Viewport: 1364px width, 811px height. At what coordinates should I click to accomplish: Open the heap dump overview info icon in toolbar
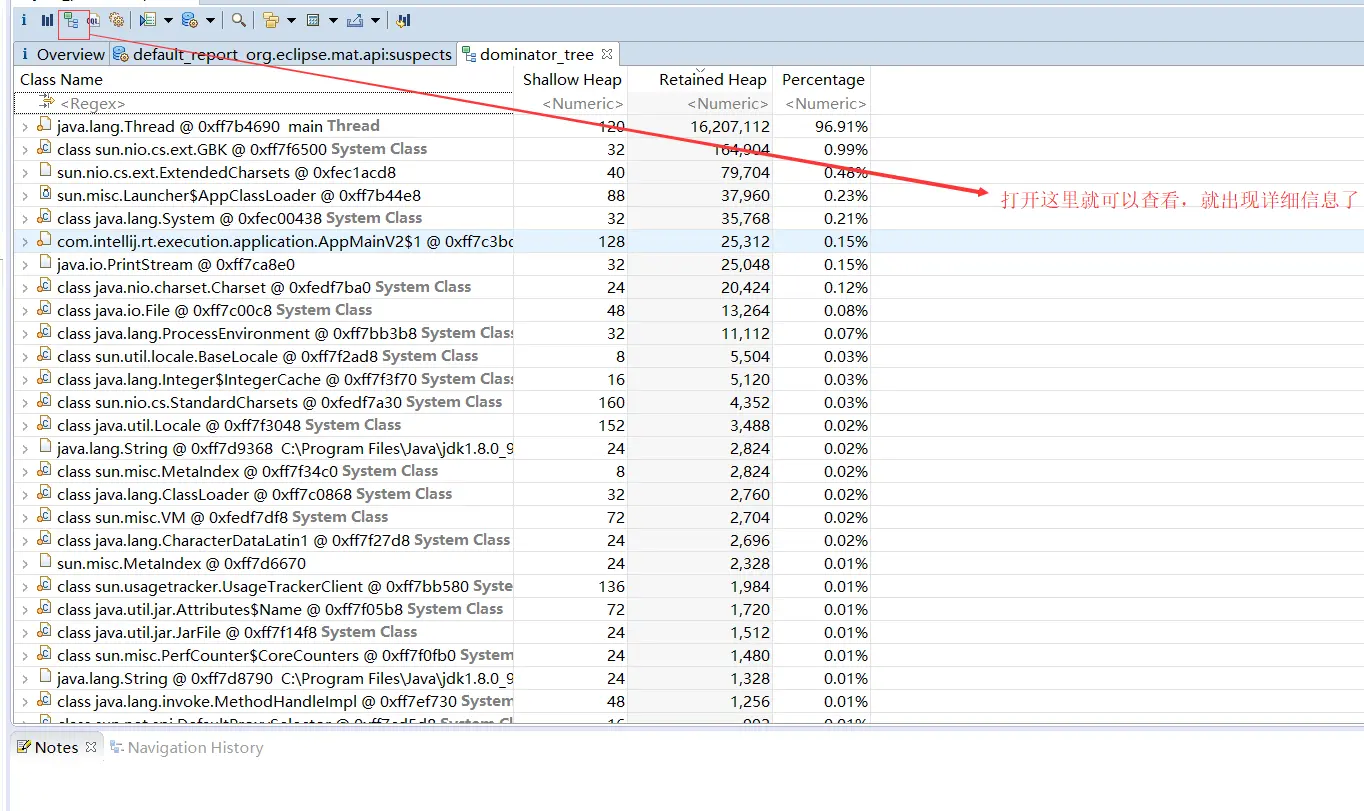(x=24, y=20)
